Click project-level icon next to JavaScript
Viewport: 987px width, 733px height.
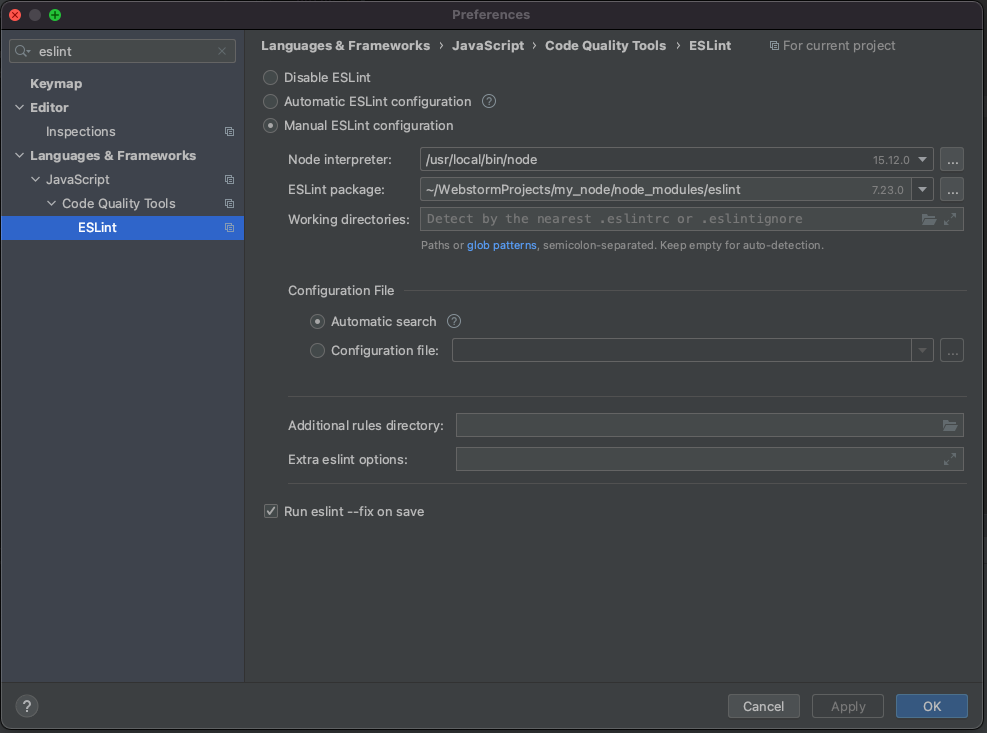click(229, 179)
